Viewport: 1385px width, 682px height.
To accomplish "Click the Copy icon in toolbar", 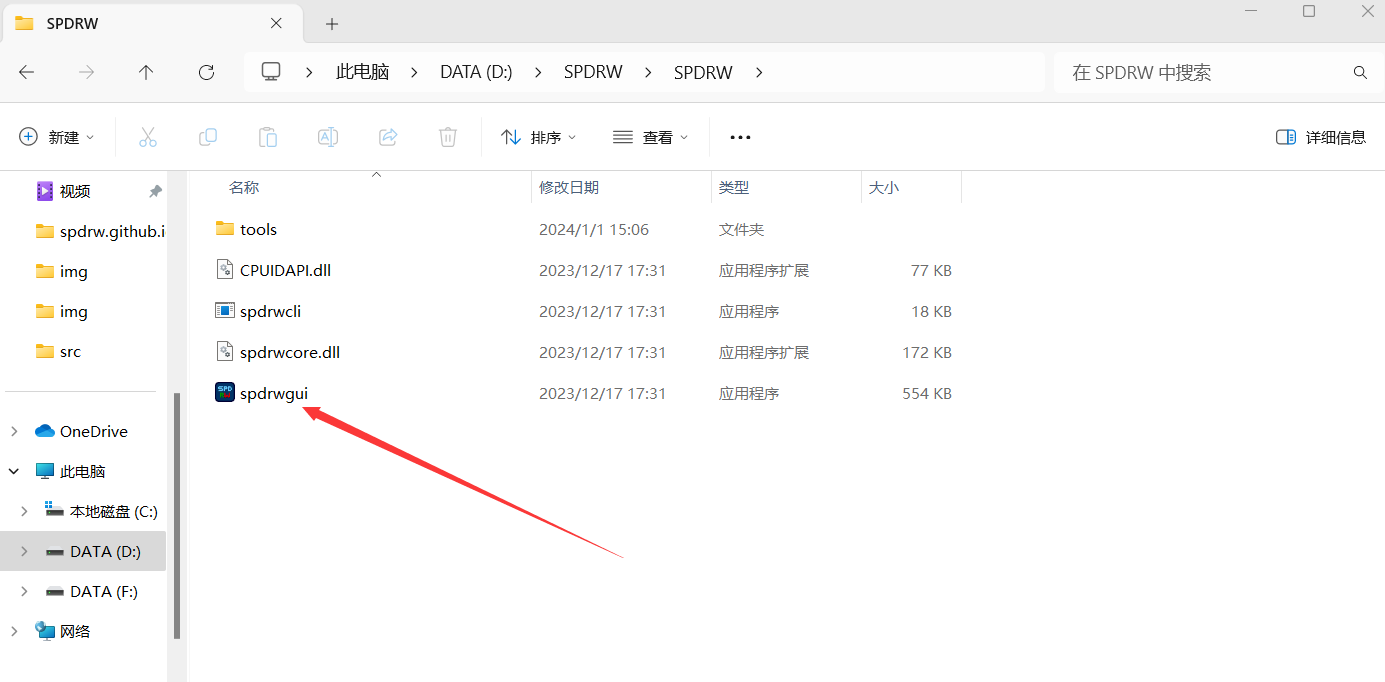I will click(208, 137).
